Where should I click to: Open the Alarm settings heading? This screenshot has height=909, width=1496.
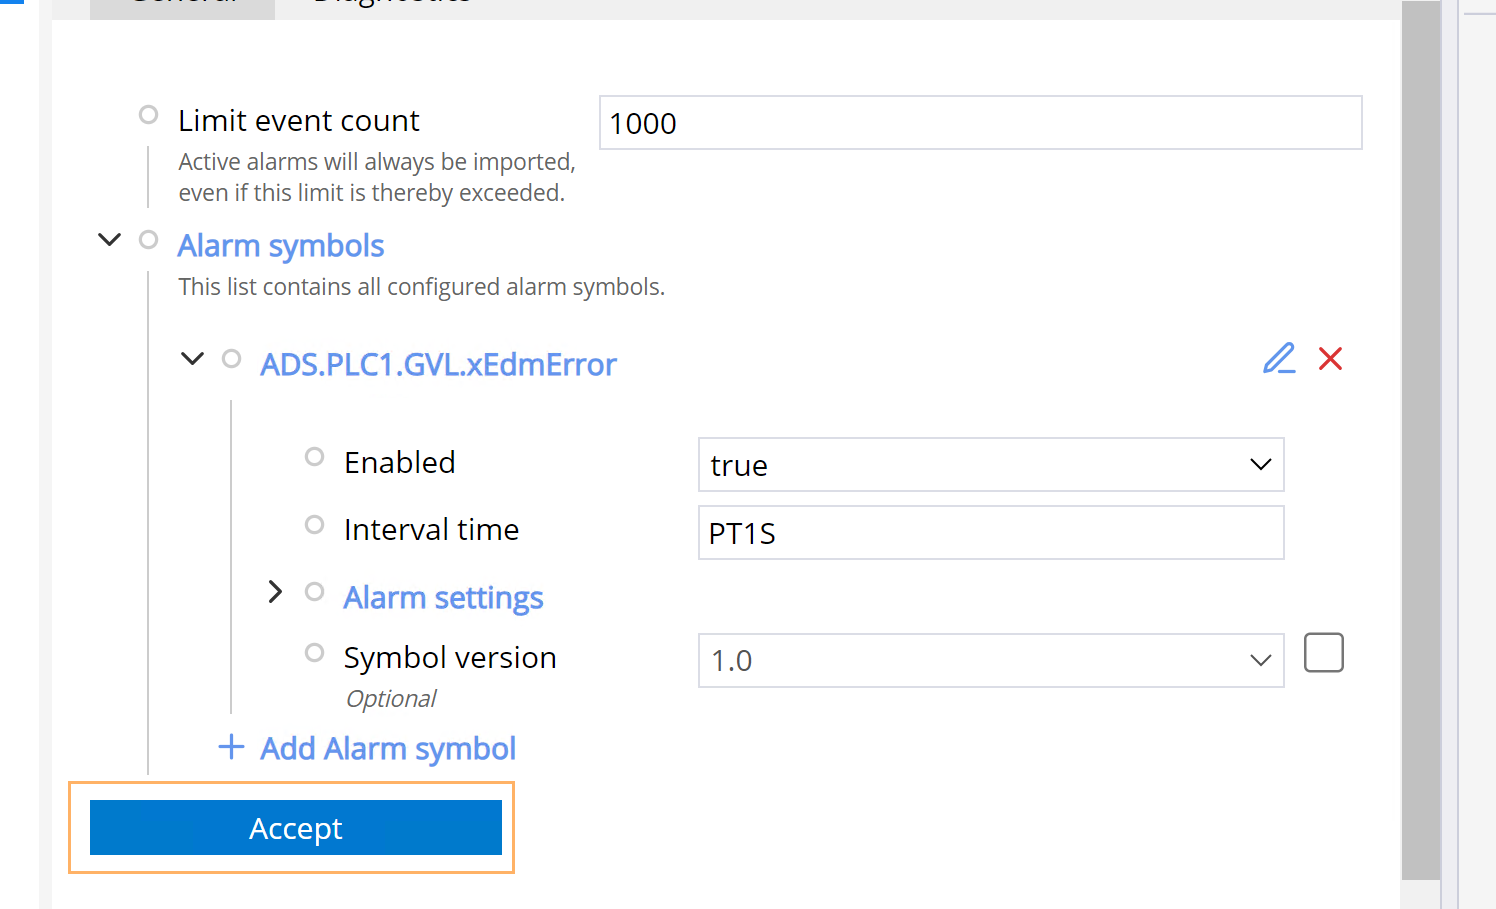tap(443, 598)
